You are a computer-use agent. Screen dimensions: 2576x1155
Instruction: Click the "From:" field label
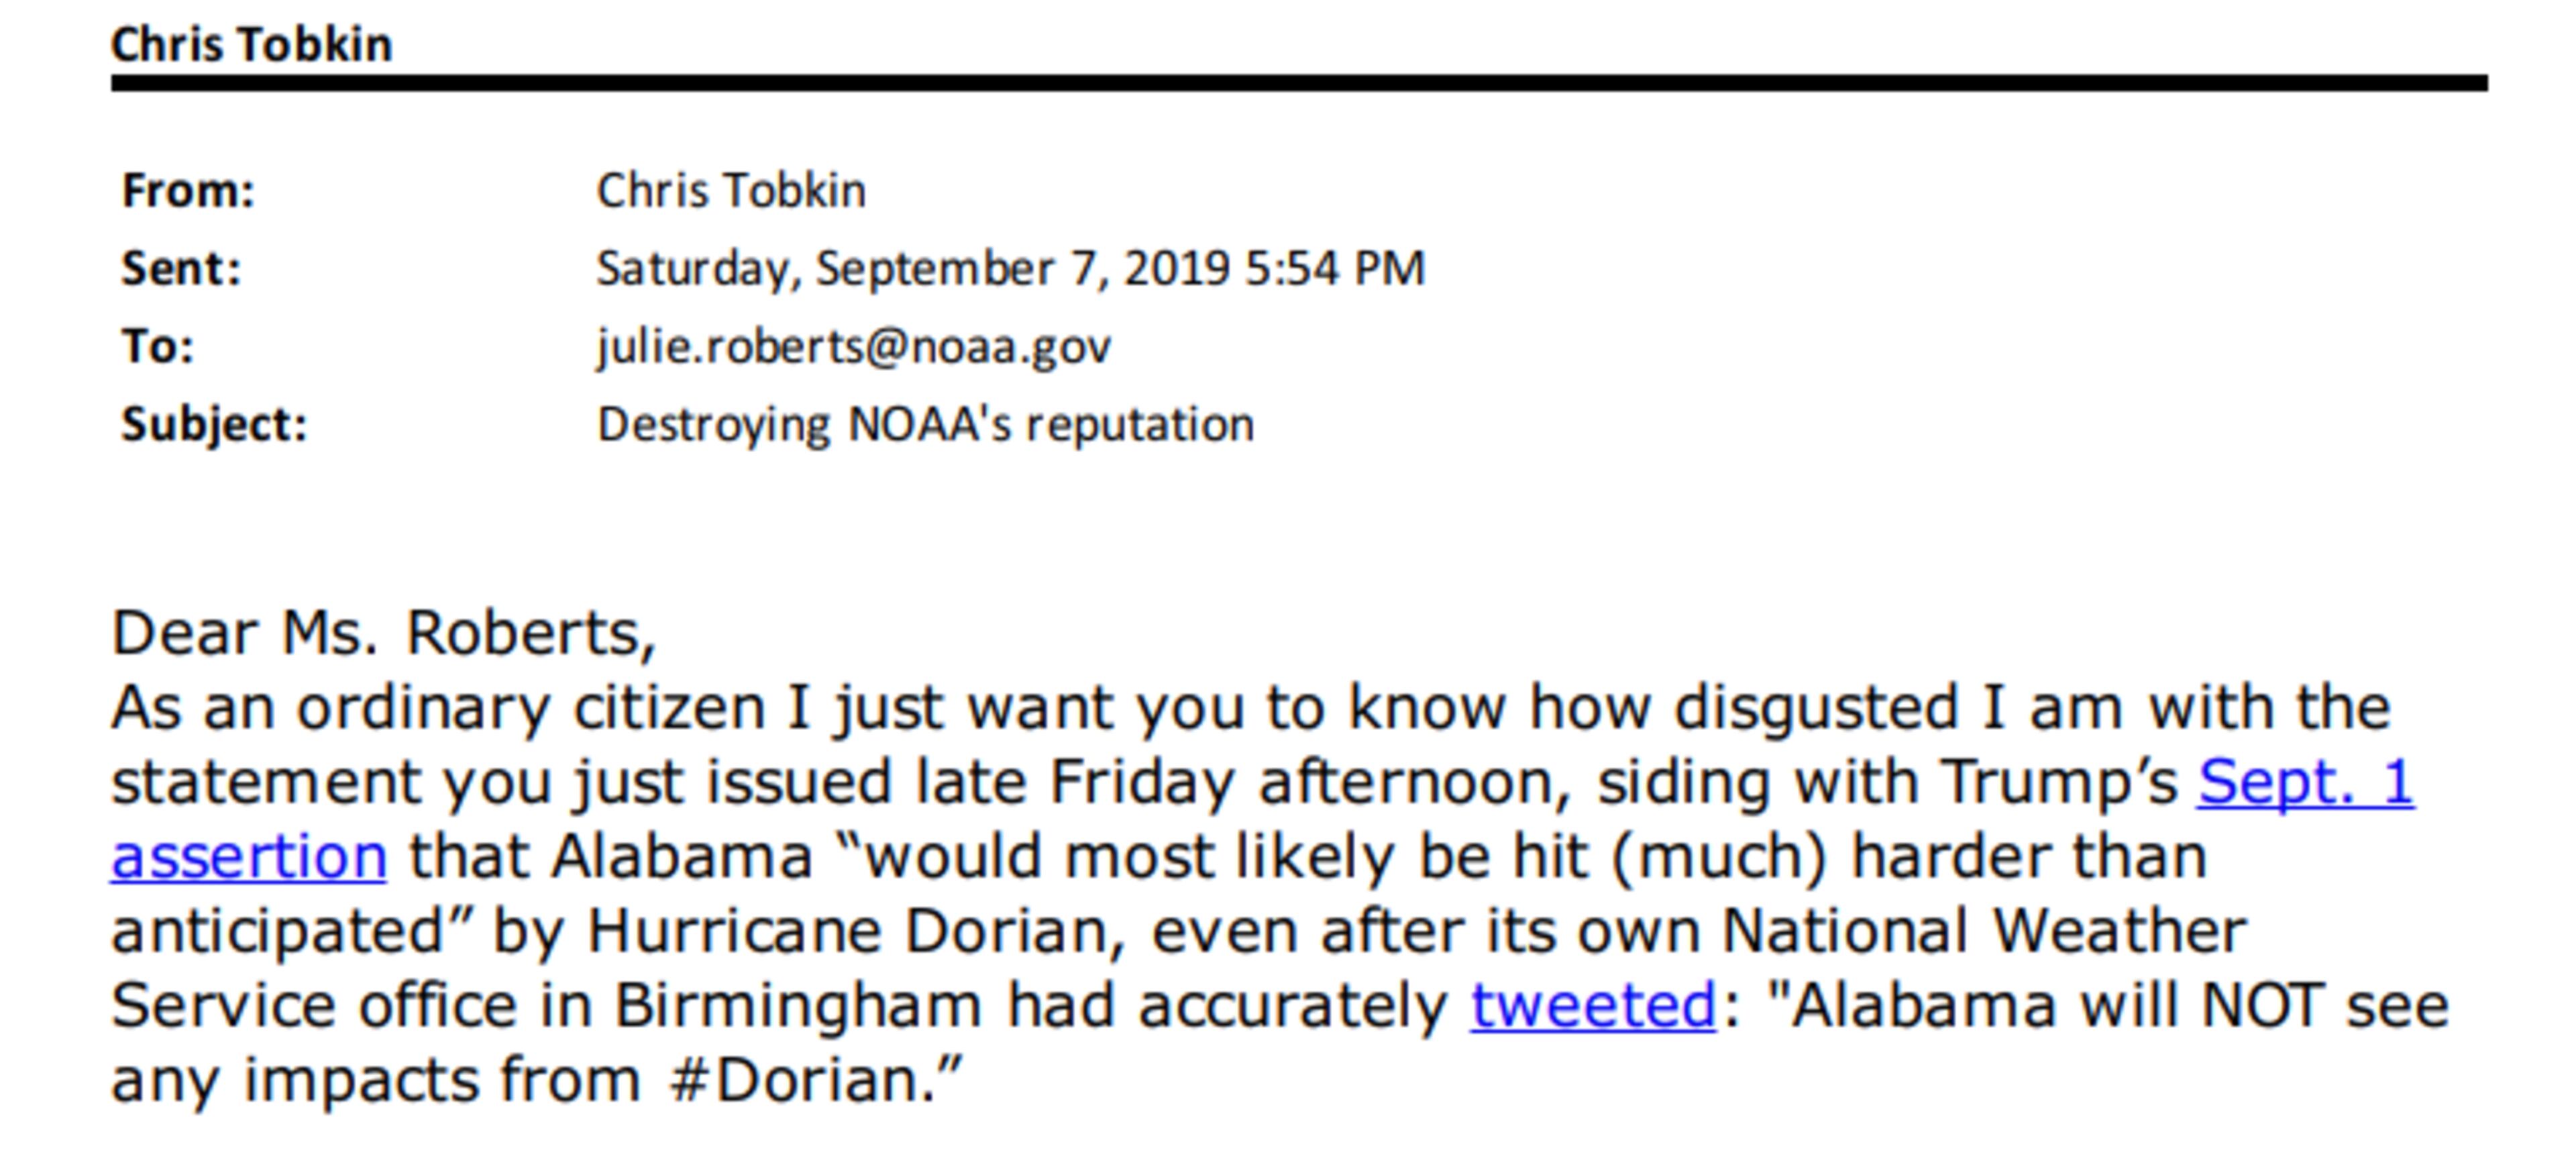188,190
